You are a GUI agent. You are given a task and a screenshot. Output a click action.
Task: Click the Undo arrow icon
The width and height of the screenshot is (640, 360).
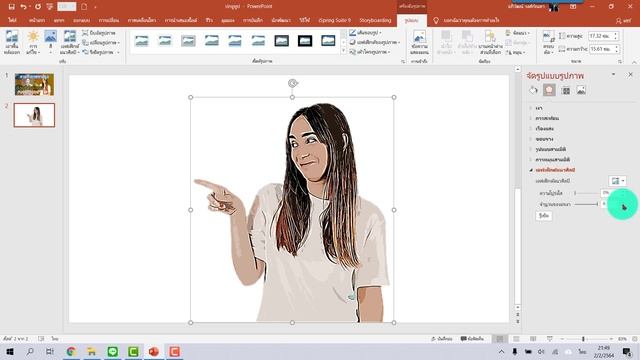[x=23, y=7]
